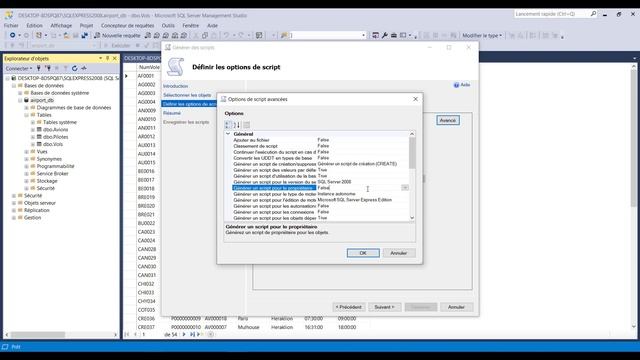Click the back navigation icon in the SSMS toolbar
Viewport: 640px width, 360px height.
click(13, 36)
